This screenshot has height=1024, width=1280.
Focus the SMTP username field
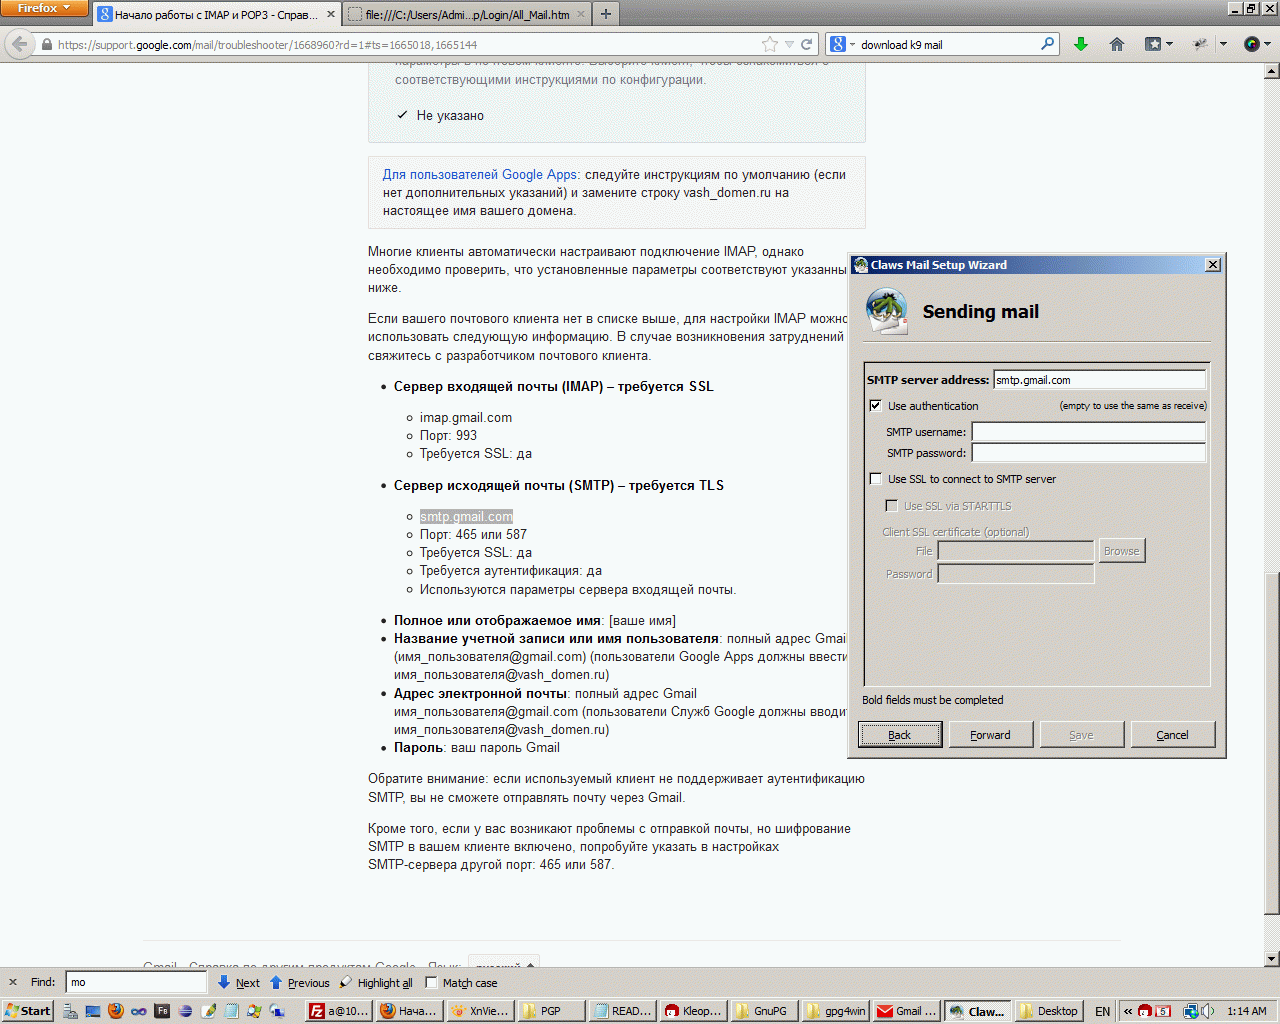pos(1089,432)
